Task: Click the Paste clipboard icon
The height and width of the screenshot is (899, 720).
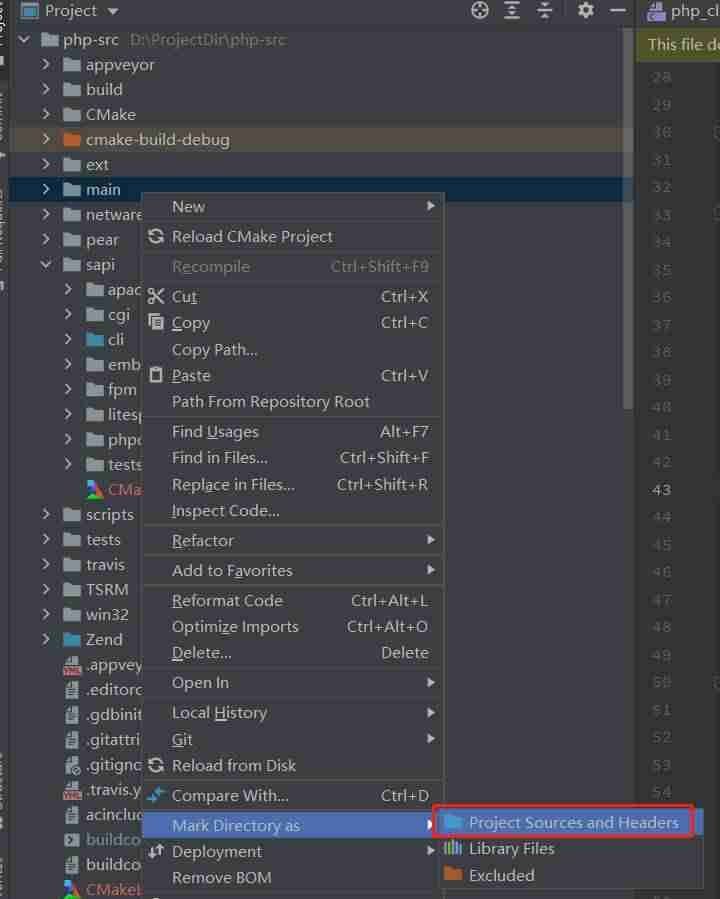Action: point(156,376)
